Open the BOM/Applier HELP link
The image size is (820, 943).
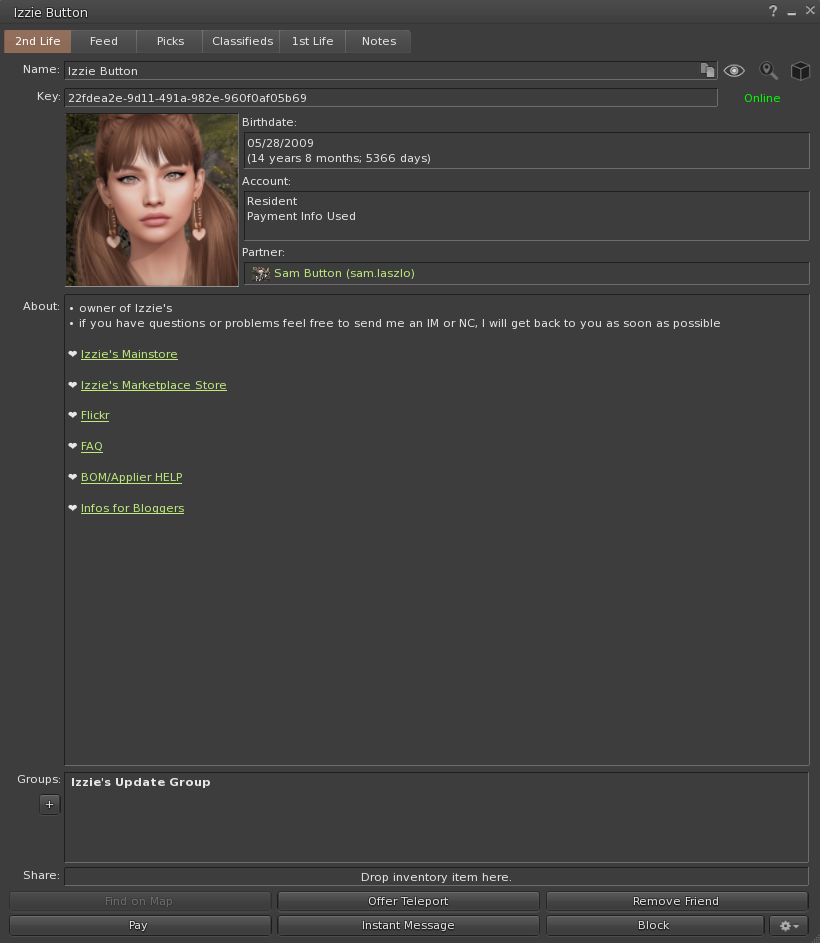[131, 477]
